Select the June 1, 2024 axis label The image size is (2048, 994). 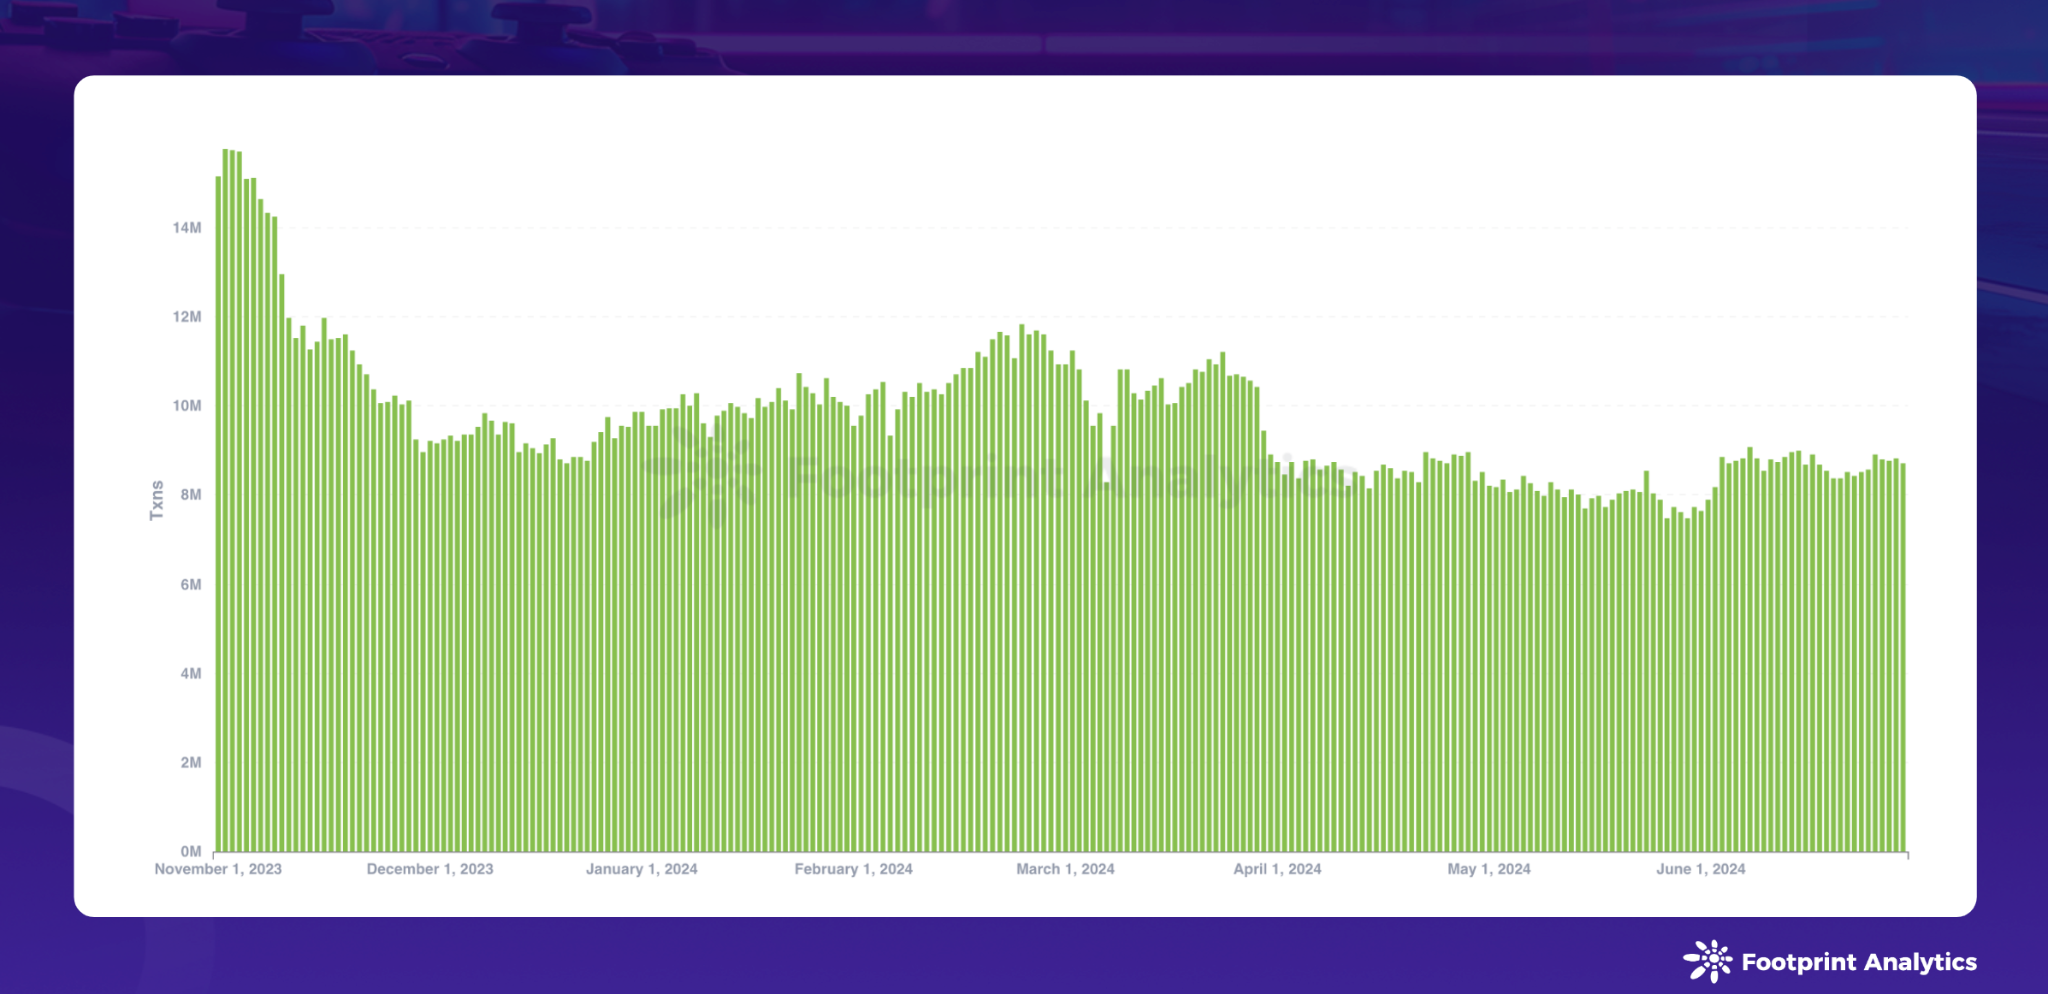(1700, 869)
